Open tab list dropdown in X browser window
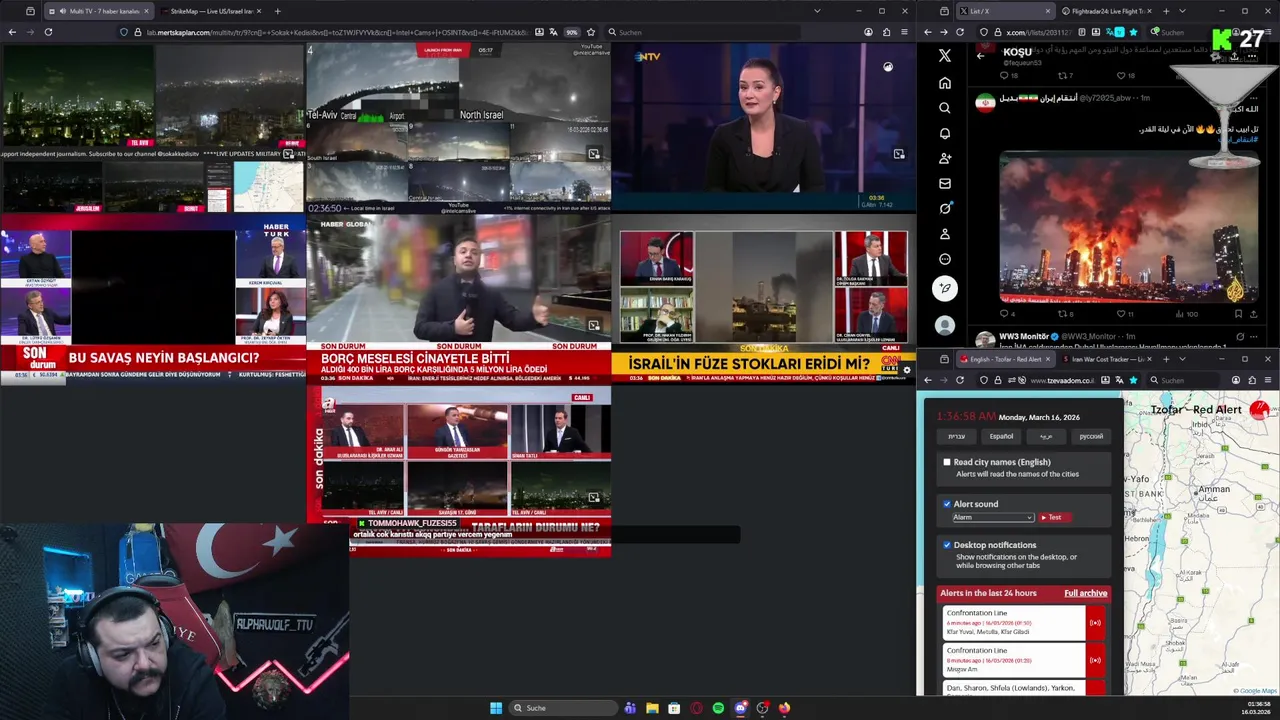Screen dimensions: 1280x720 click(x=1182, y=11)
